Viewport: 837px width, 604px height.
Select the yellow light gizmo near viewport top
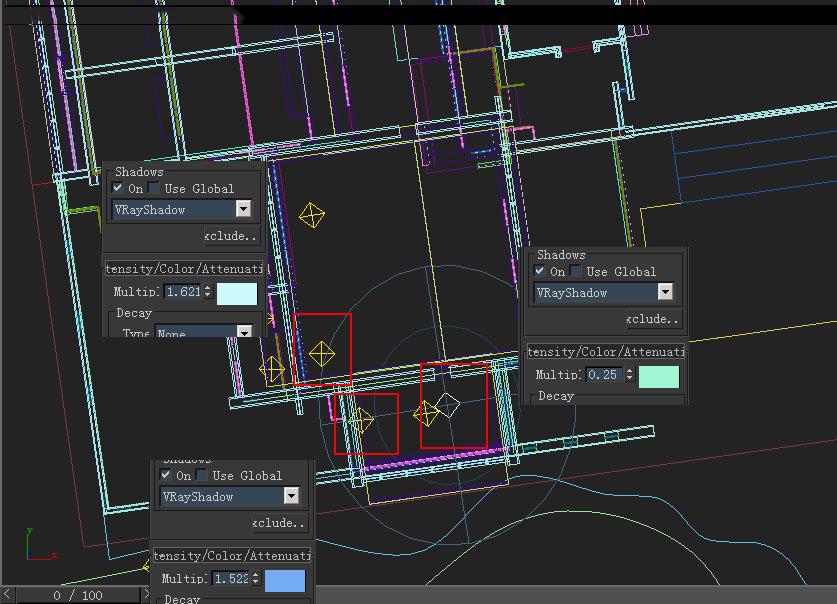coord(312,215)
